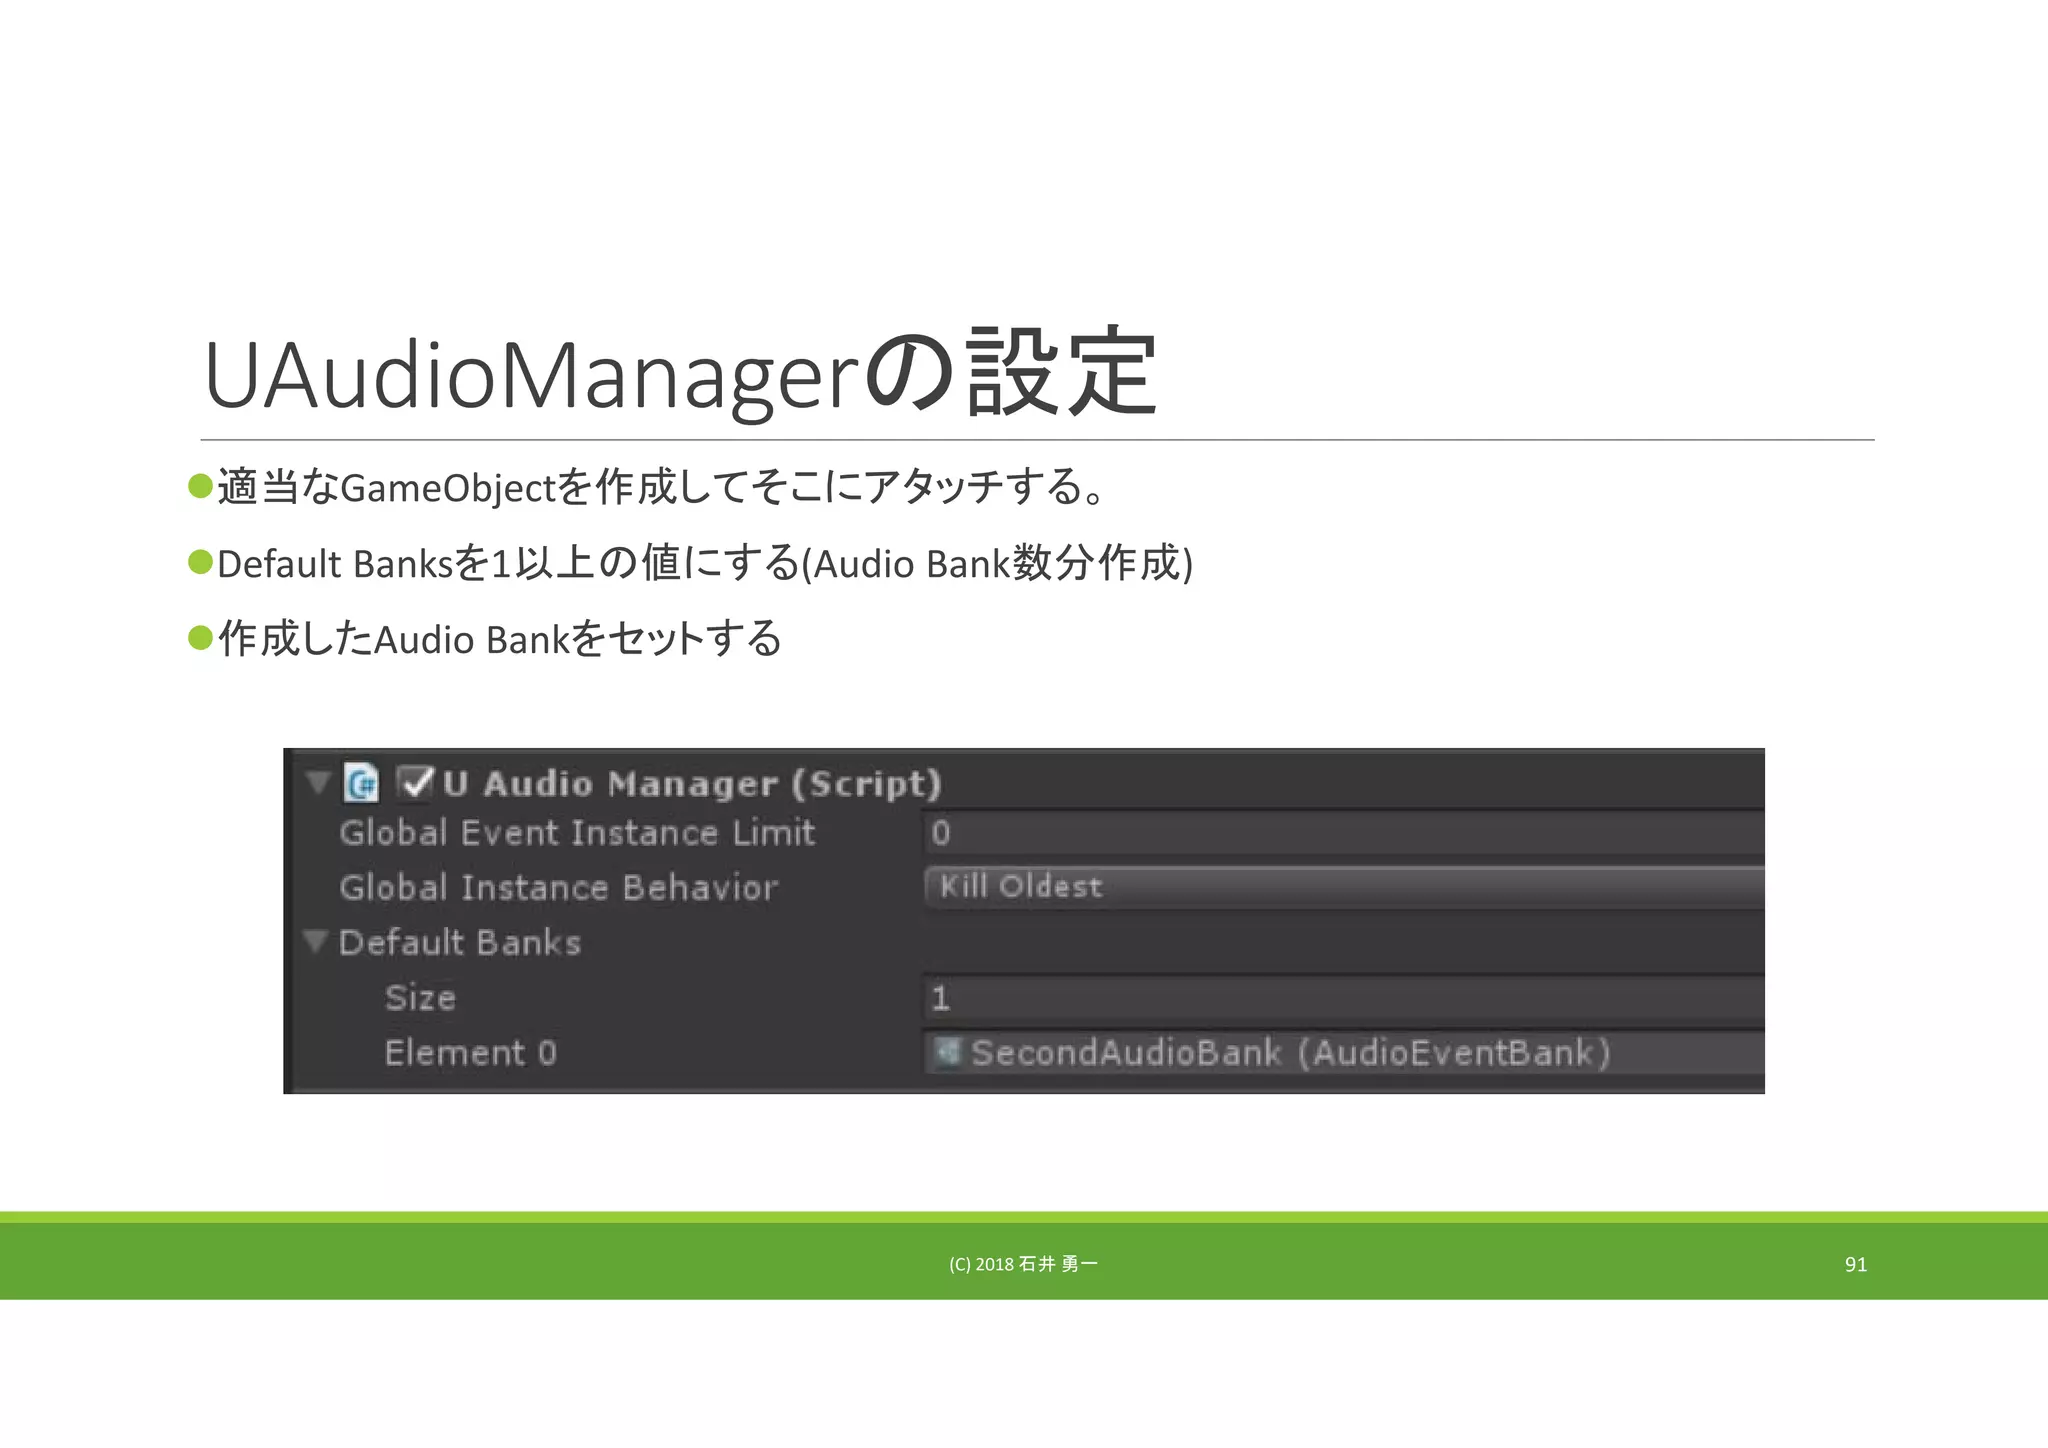Click the UAudioManagerの設定 slide title
Screen dimensions: 2048x1448
pyautogui.click(x=680, y=374)
